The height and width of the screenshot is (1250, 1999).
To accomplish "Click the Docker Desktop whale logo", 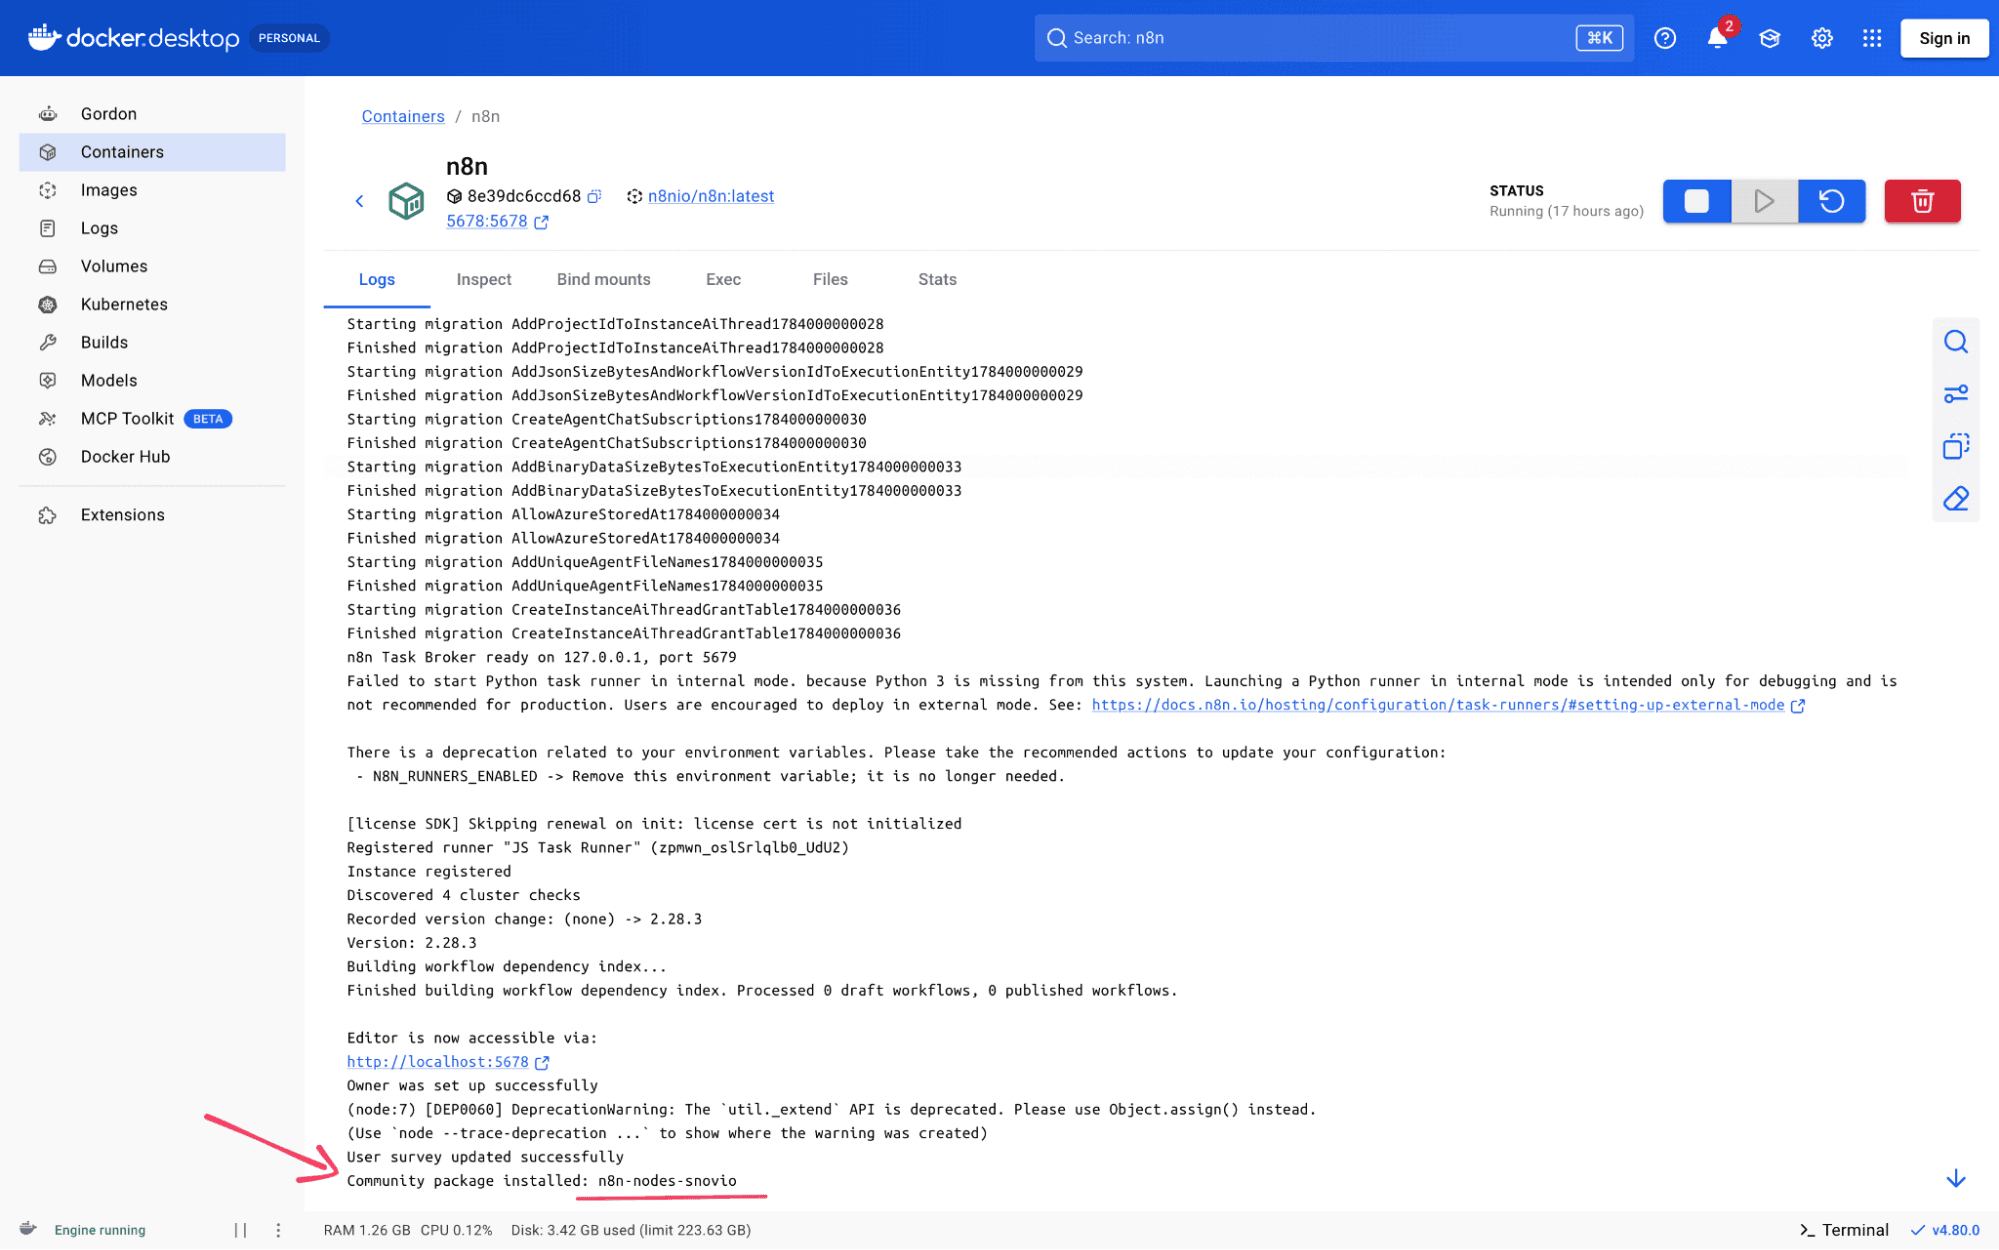I will click(x=44, y=37).
